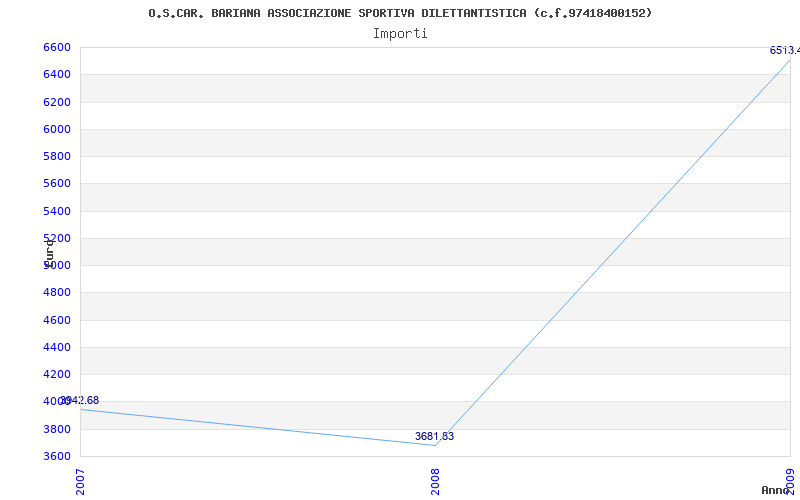Click the 4400 y-axis tick label
This screenshot has height=500, width=800.
(x=57, y=347)
